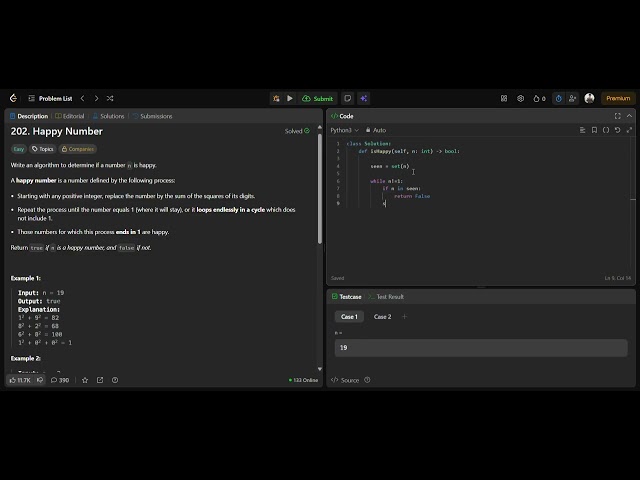
Task: Open the settings gear icon
Action: [520, 98]
